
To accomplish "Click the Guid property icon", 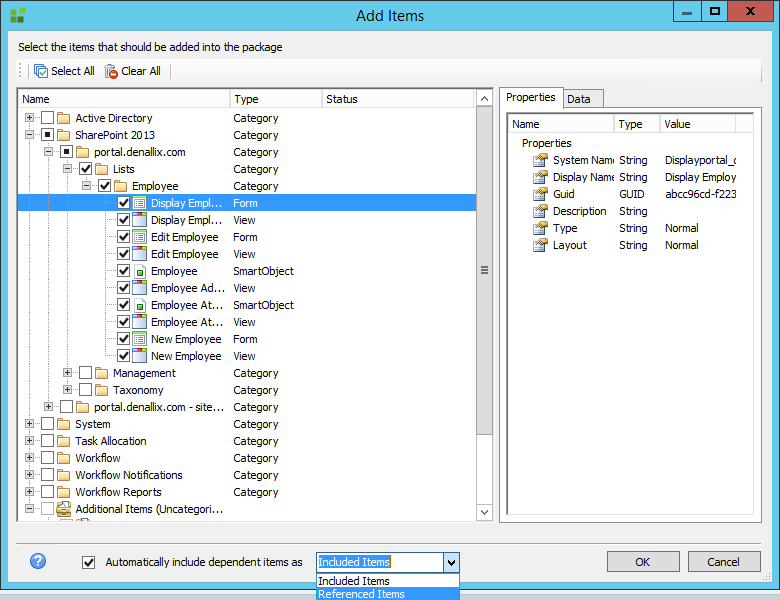I will click(540, 194).
